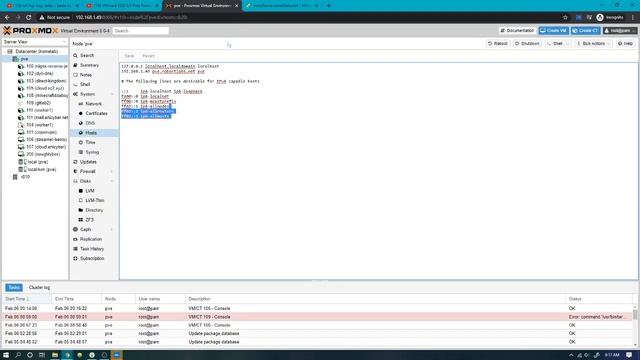Open the Search item in node menu
Screen dimensions: 640x360
(x=87, y=56)
